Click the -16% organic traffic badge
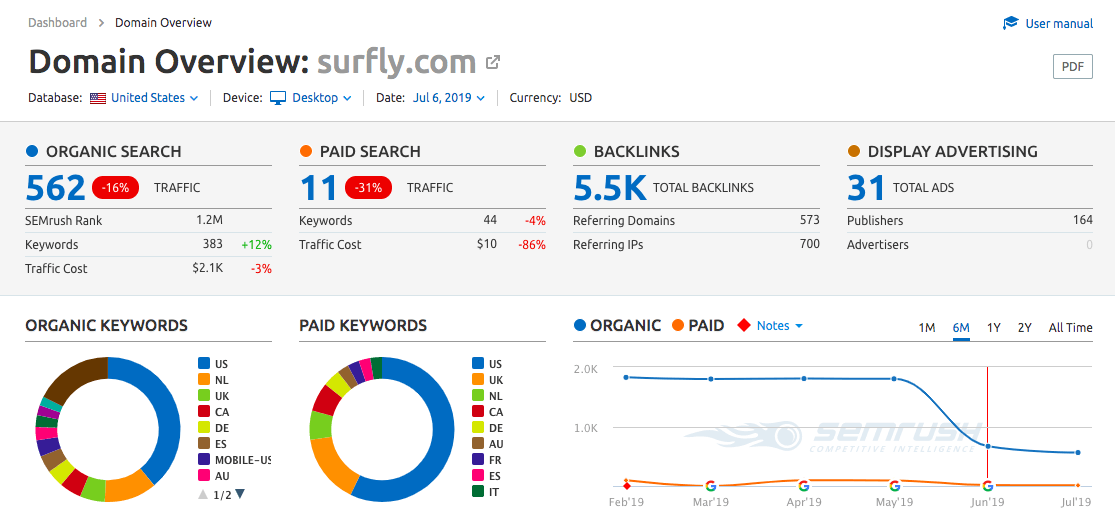1115x526 pixels. (114, 188)
